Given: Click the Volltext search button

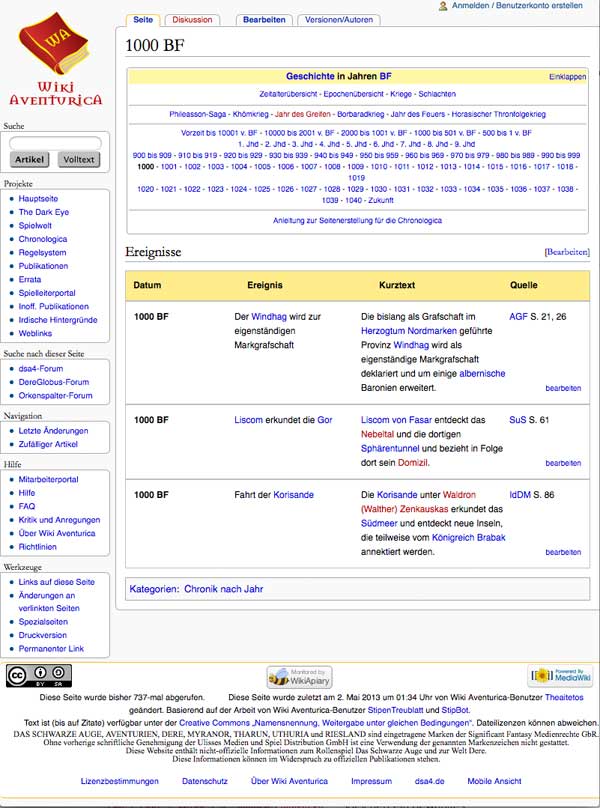Looking at the screenshot, I should point(79,159).
